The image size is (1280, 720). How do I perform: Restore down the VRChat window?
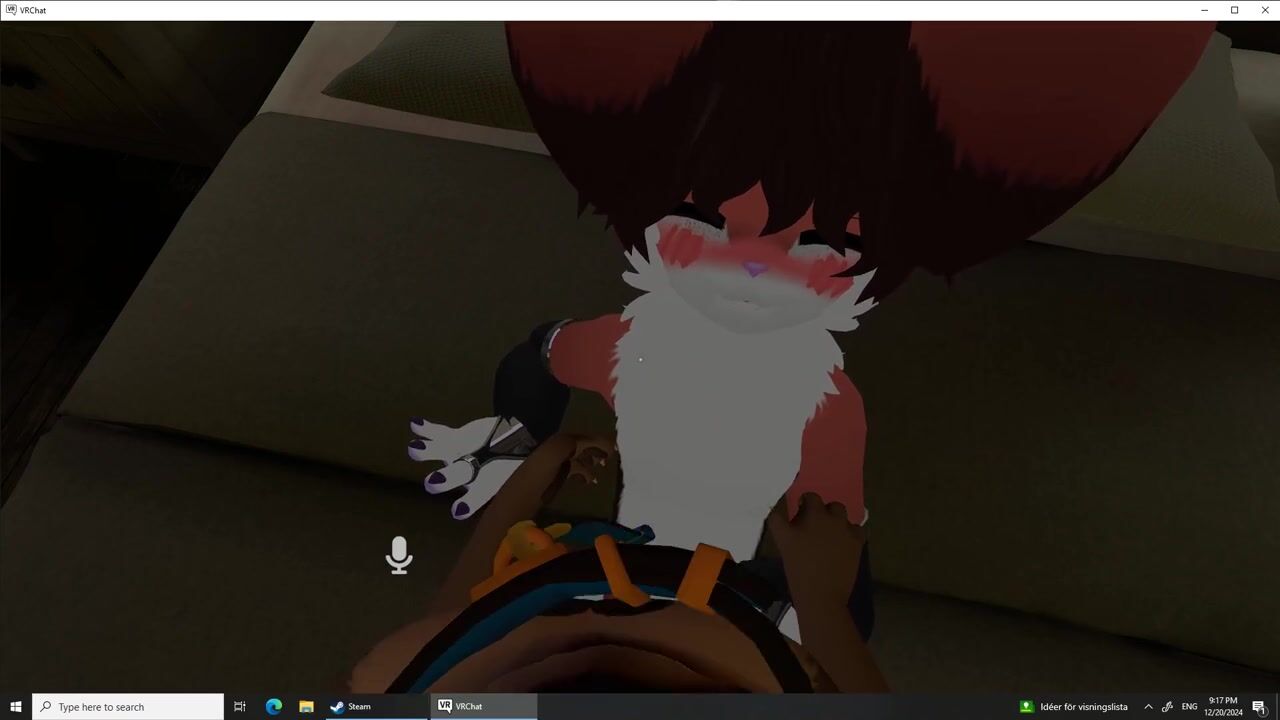click(x=1235, y=10)
